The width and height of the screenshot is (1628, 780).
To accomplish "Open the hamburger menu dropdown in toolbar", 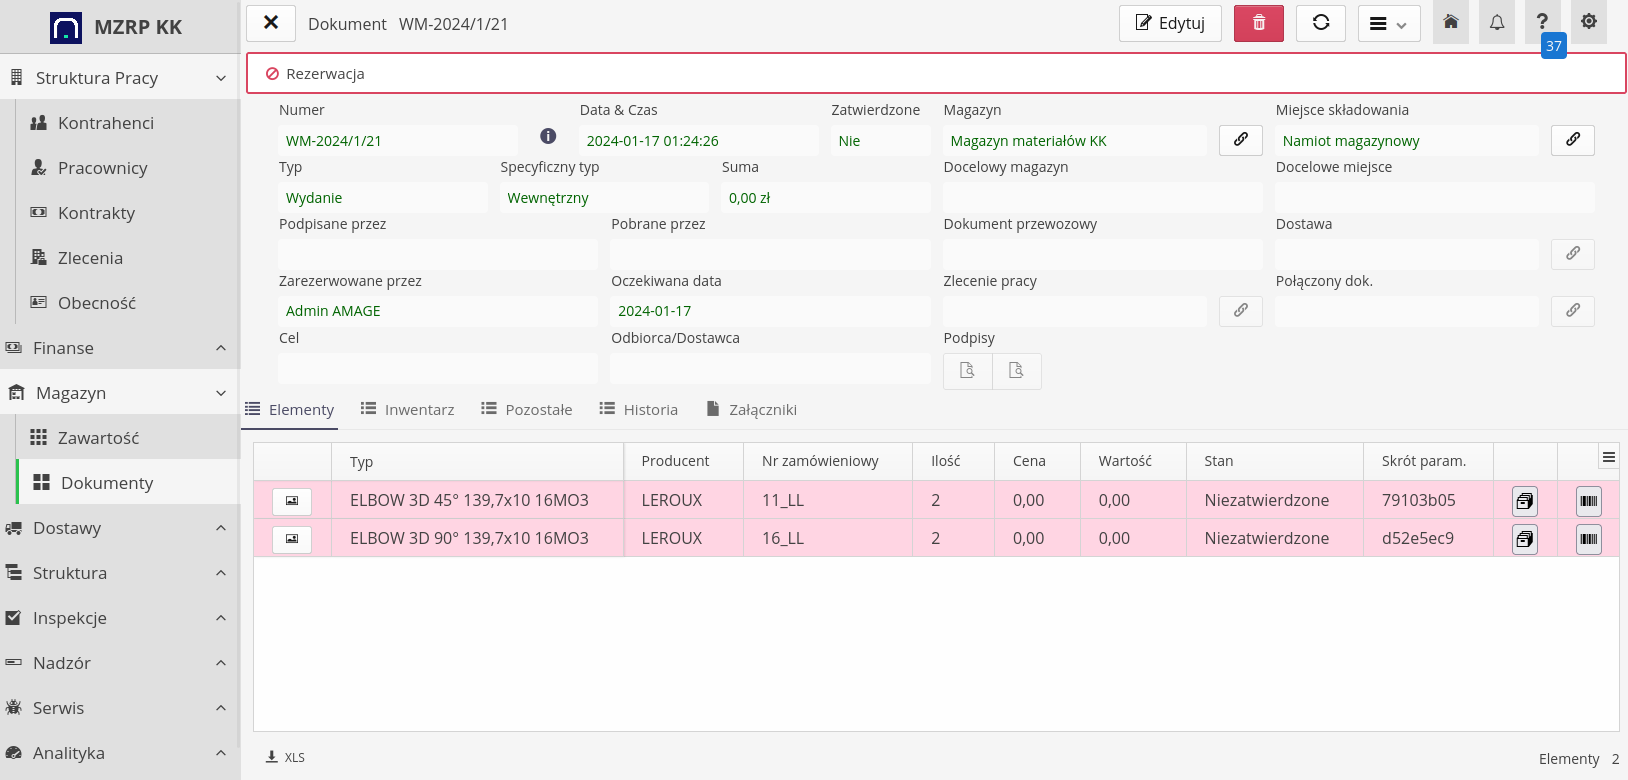I will click(1388, 23).
